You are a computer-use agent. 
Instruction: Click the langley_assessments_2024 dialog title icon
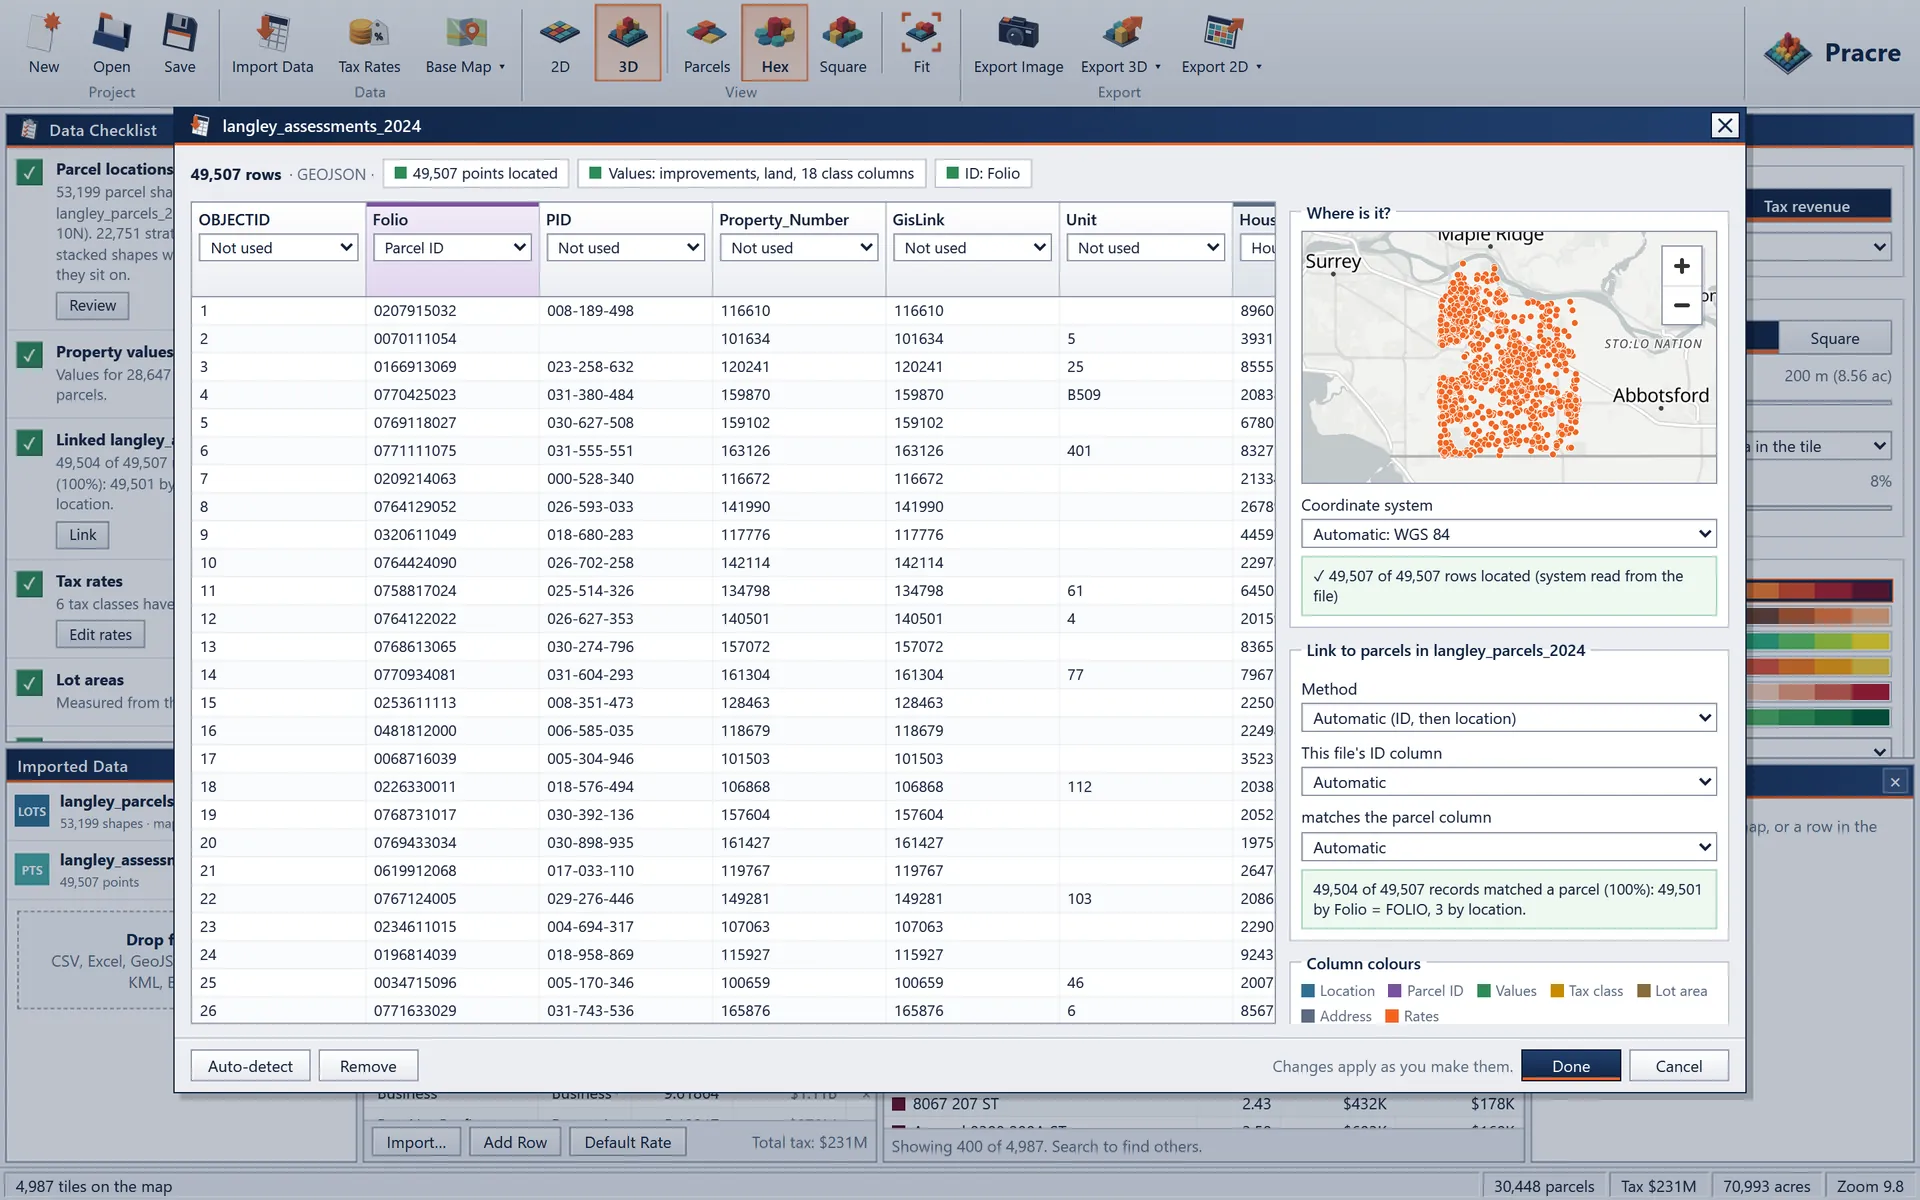[x=200, y=126]
